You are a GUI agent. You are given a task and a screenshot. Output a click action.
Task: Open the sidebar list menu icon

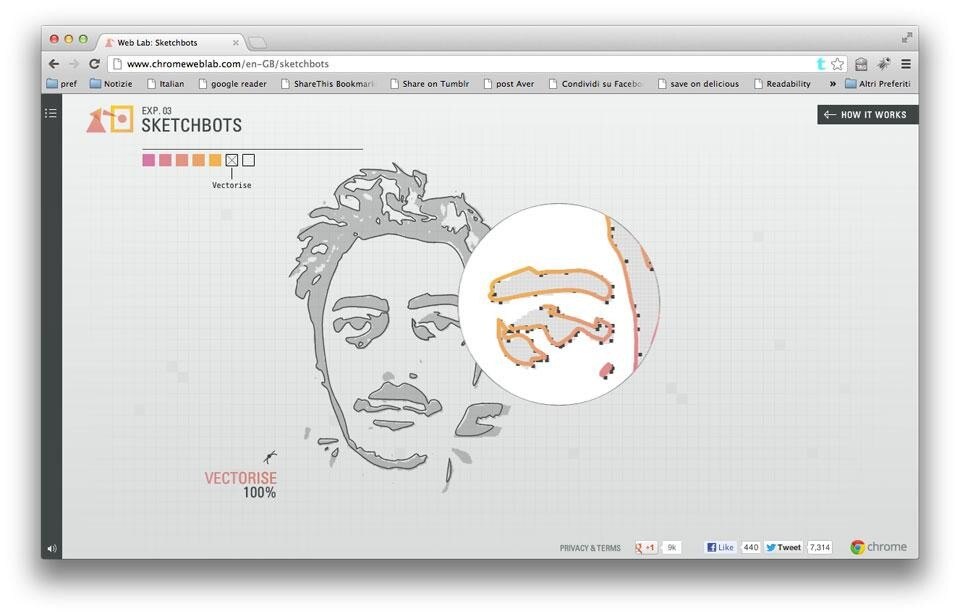coord(51,114)
